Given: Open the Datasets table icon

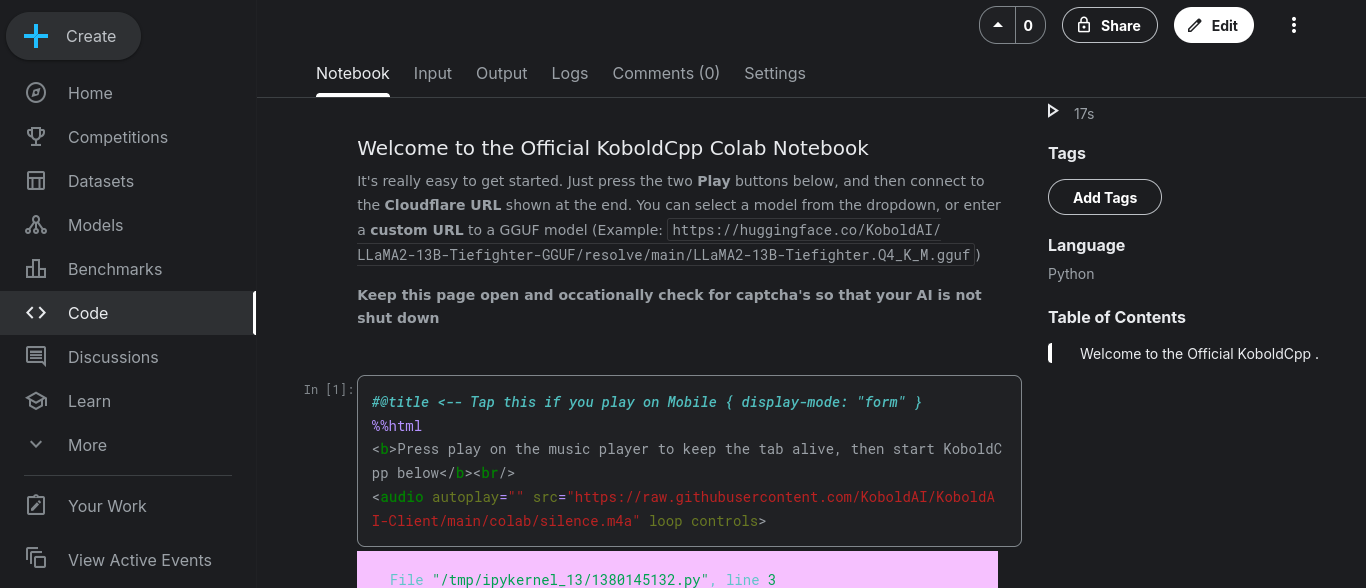Looking at the screenshot, I should (x=36, y=181).
